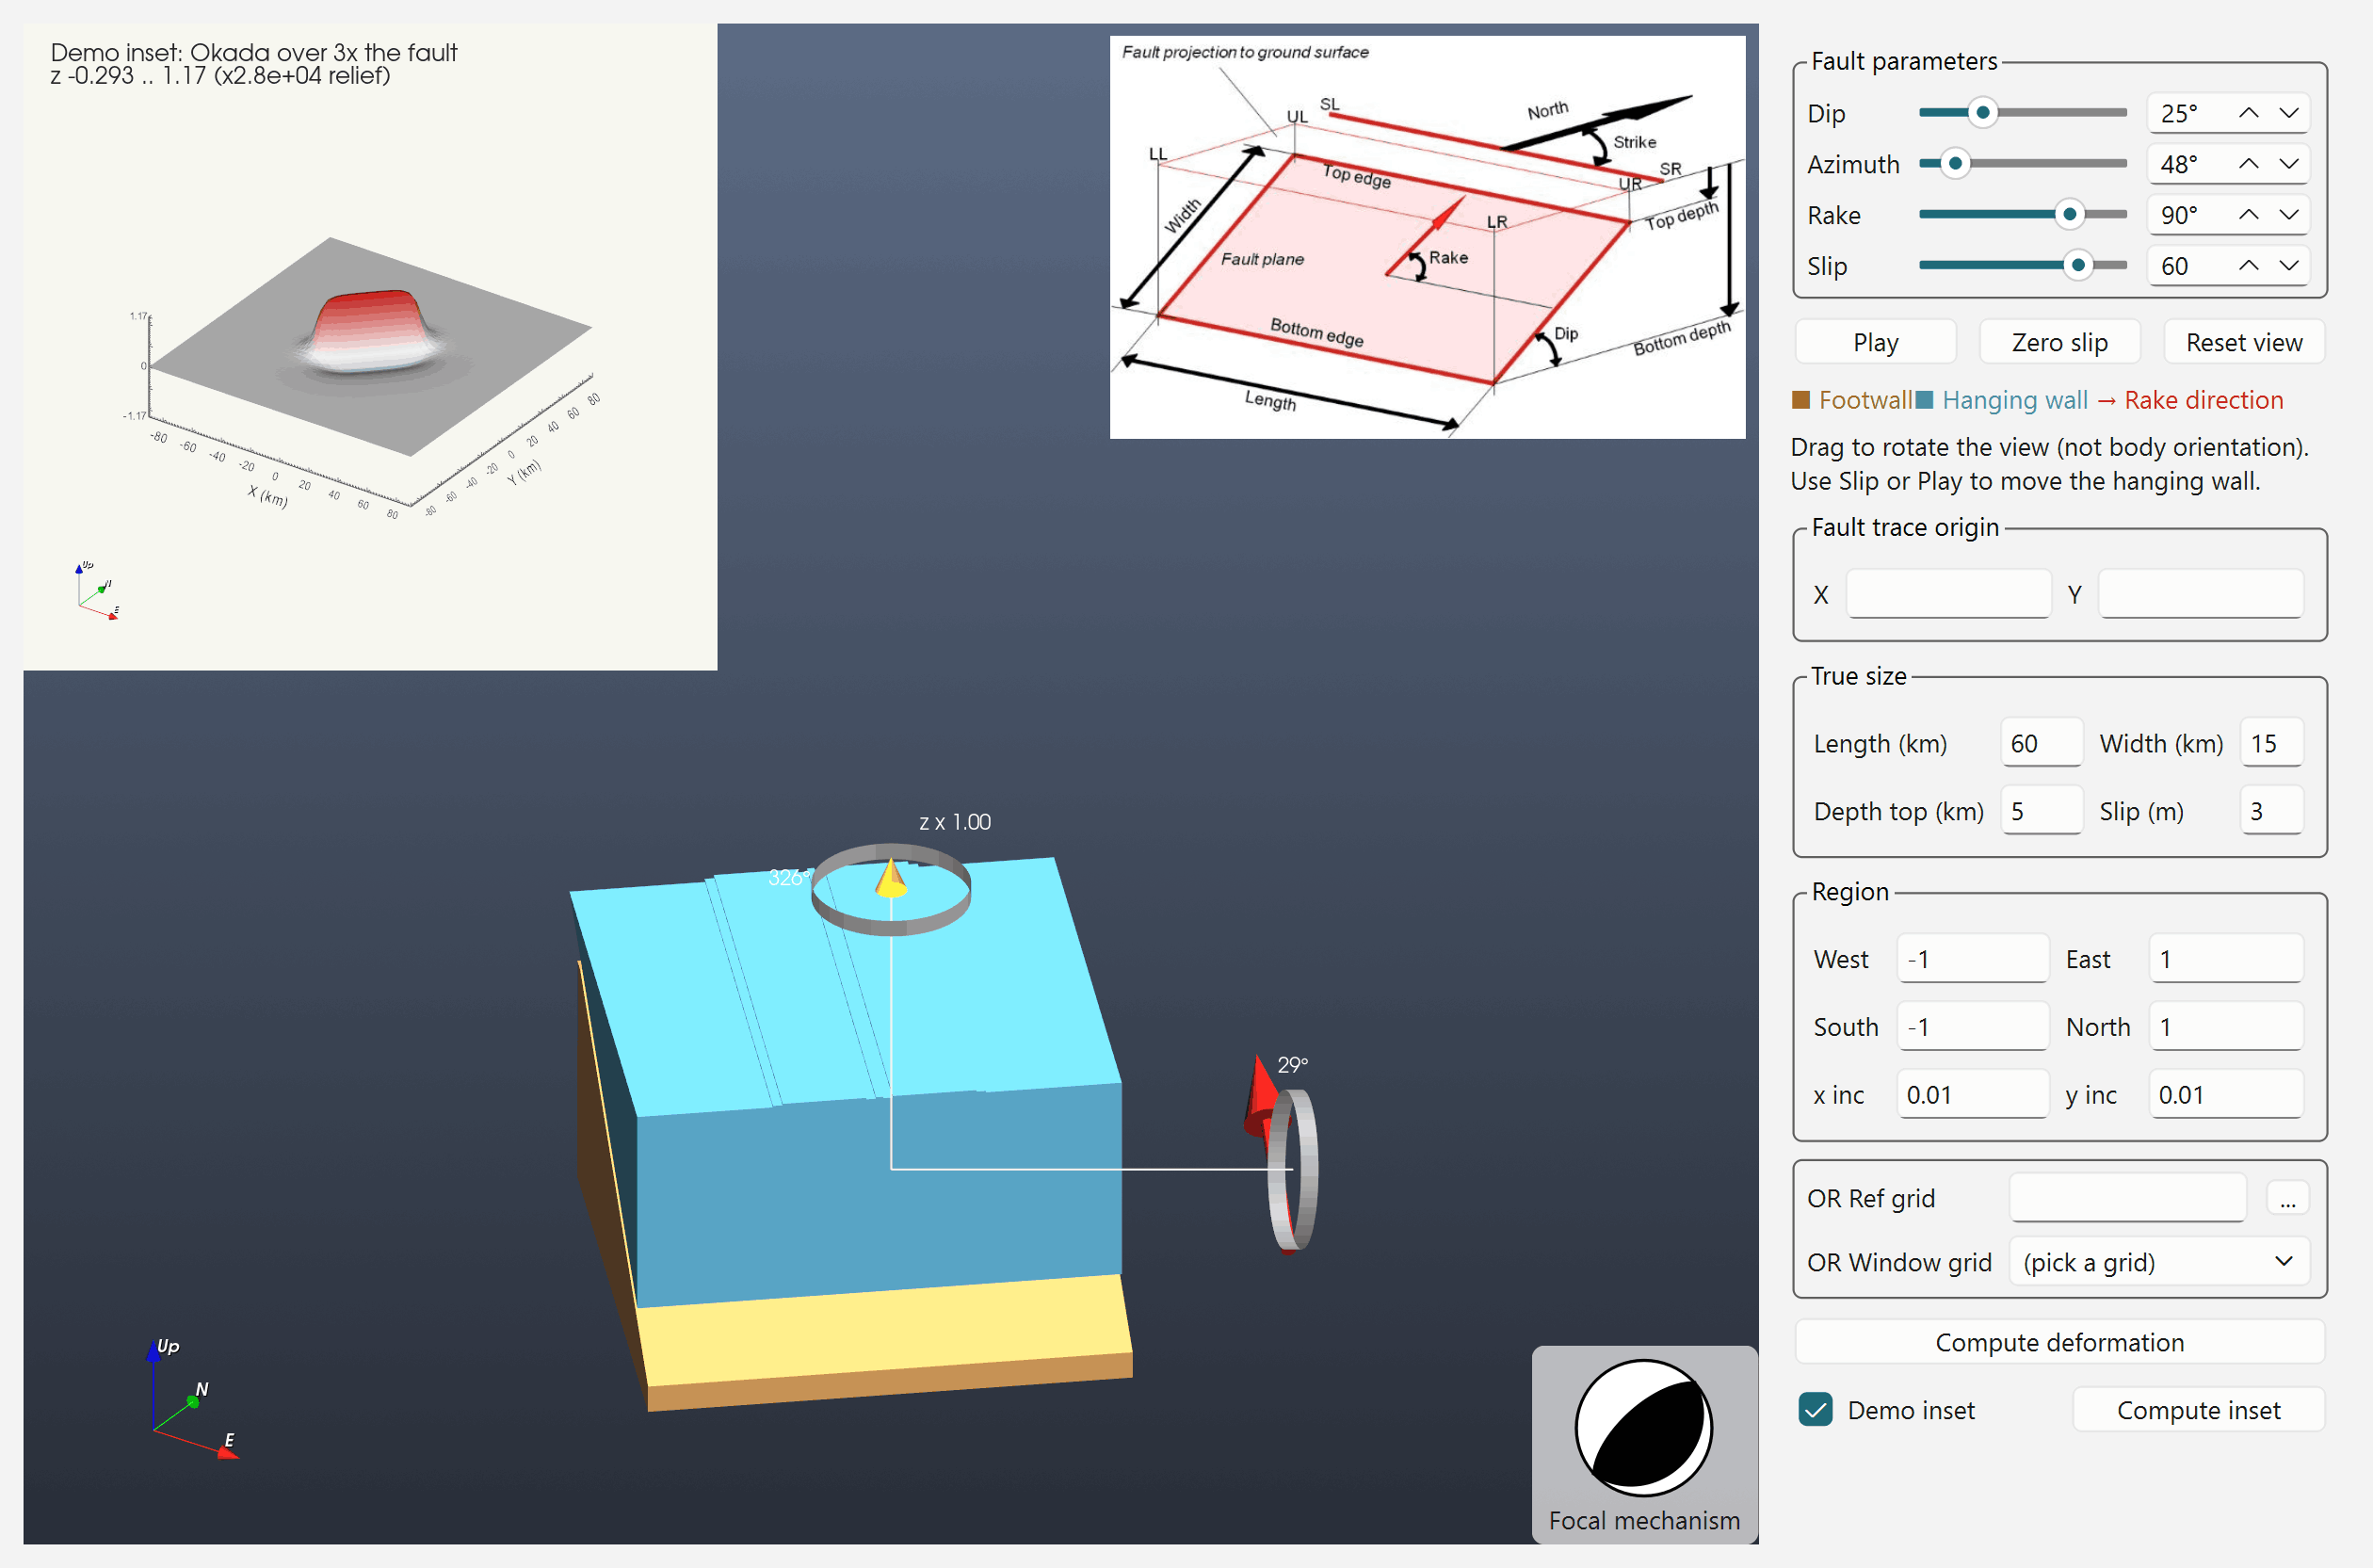The image size is (2373, 1568).
Task: Click the yellow azimuth cone handle
Action: tap(890, 879)
